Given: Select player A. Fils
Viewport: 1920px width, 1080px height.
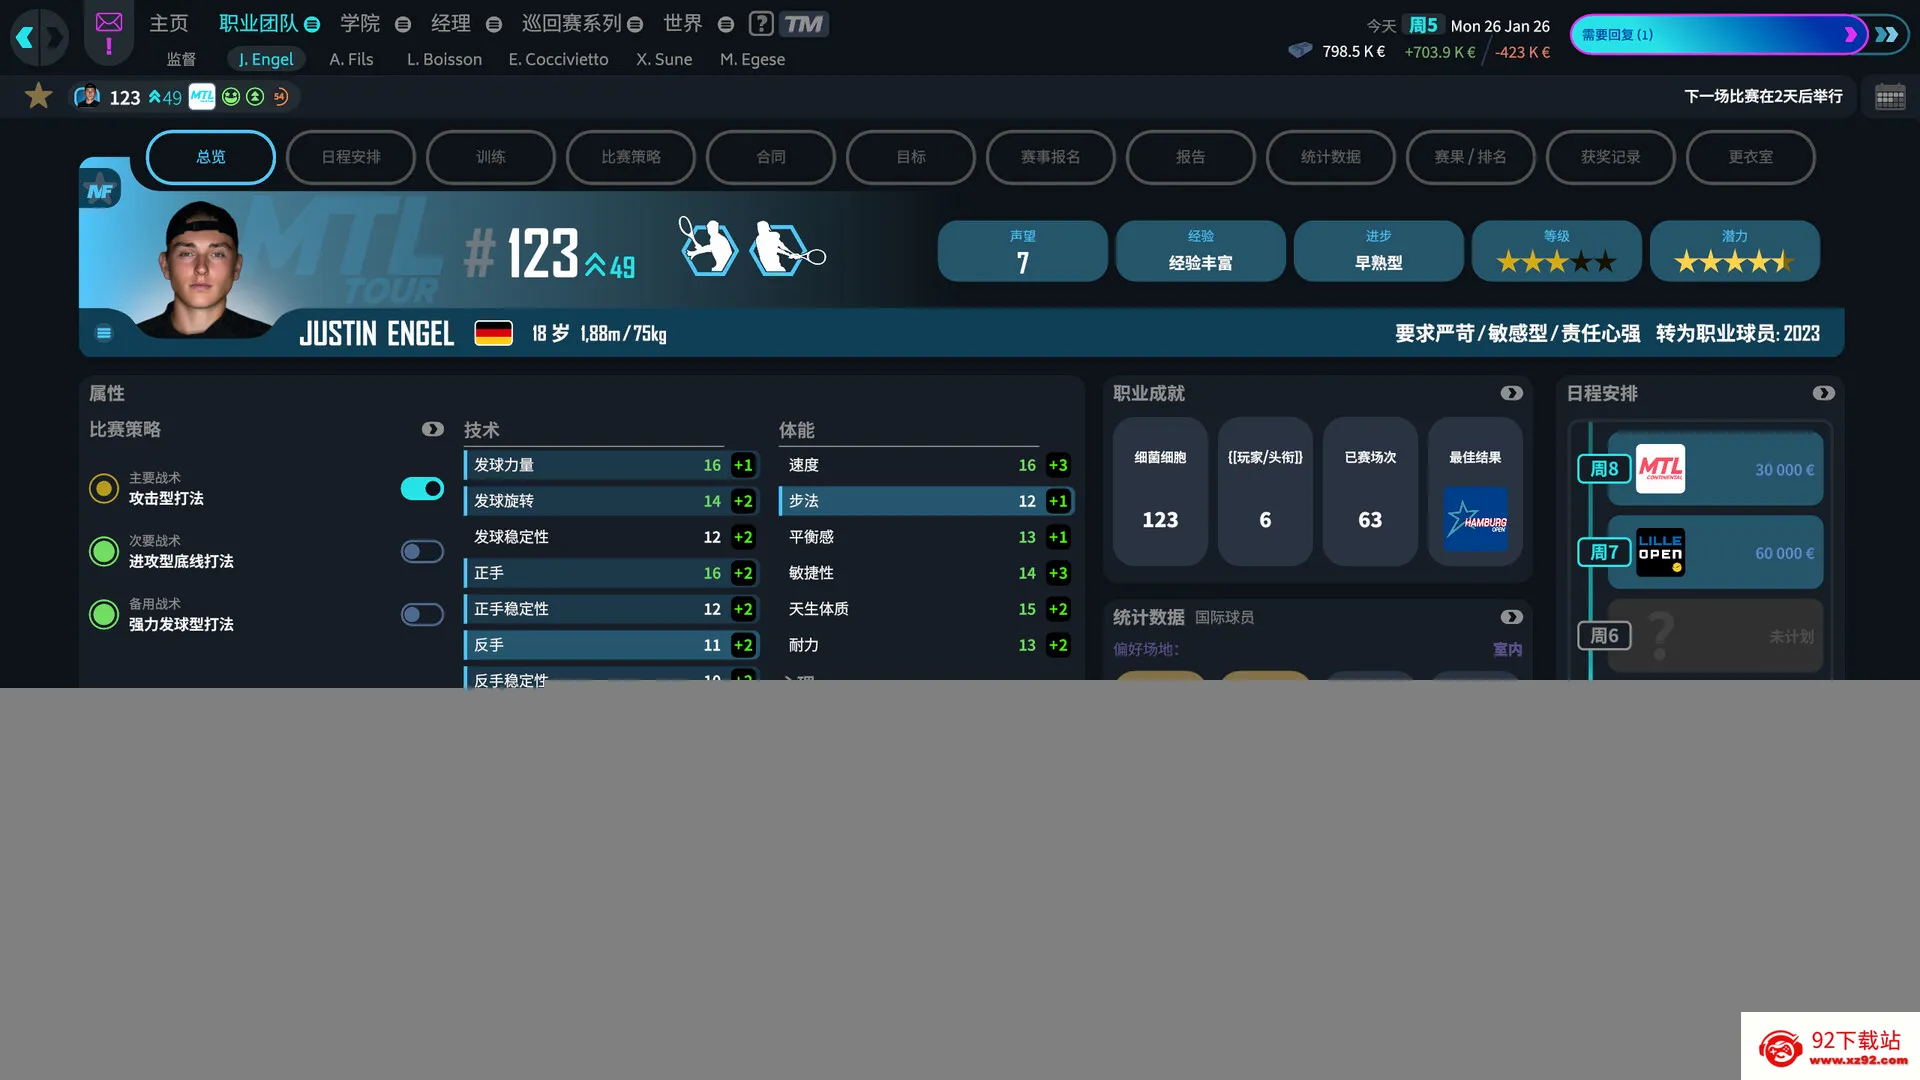Looking at the screenshot, I should 351,59.
